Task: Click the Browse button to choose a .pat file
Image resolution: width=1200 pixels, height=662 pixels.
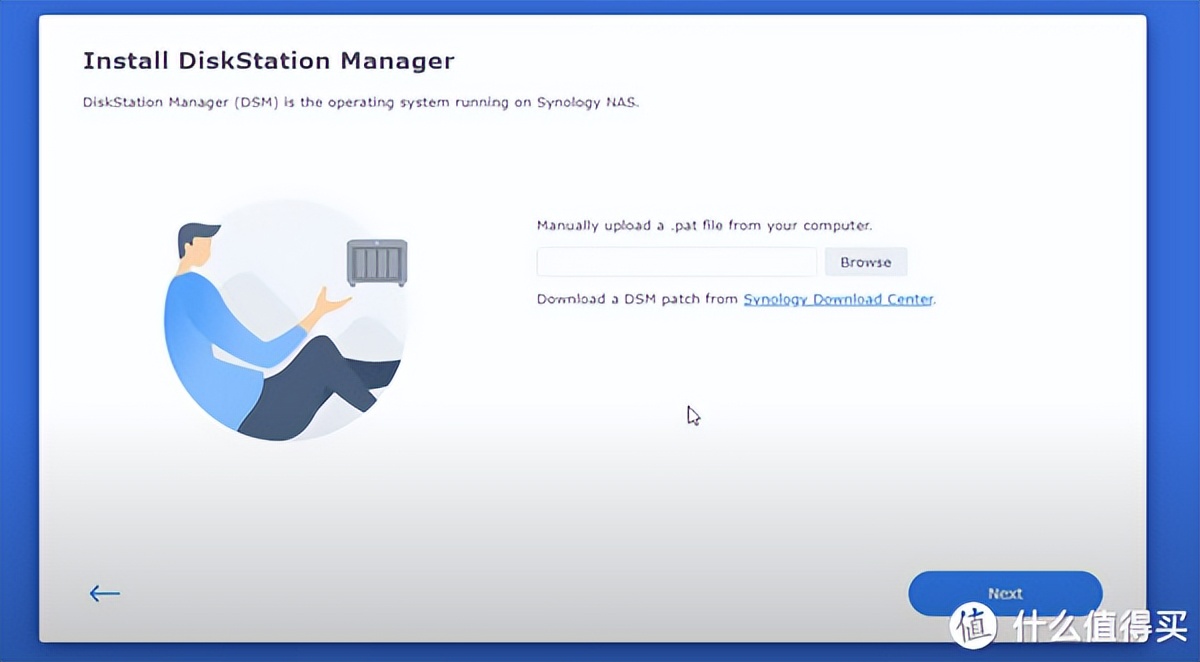Action: [866, 262]
